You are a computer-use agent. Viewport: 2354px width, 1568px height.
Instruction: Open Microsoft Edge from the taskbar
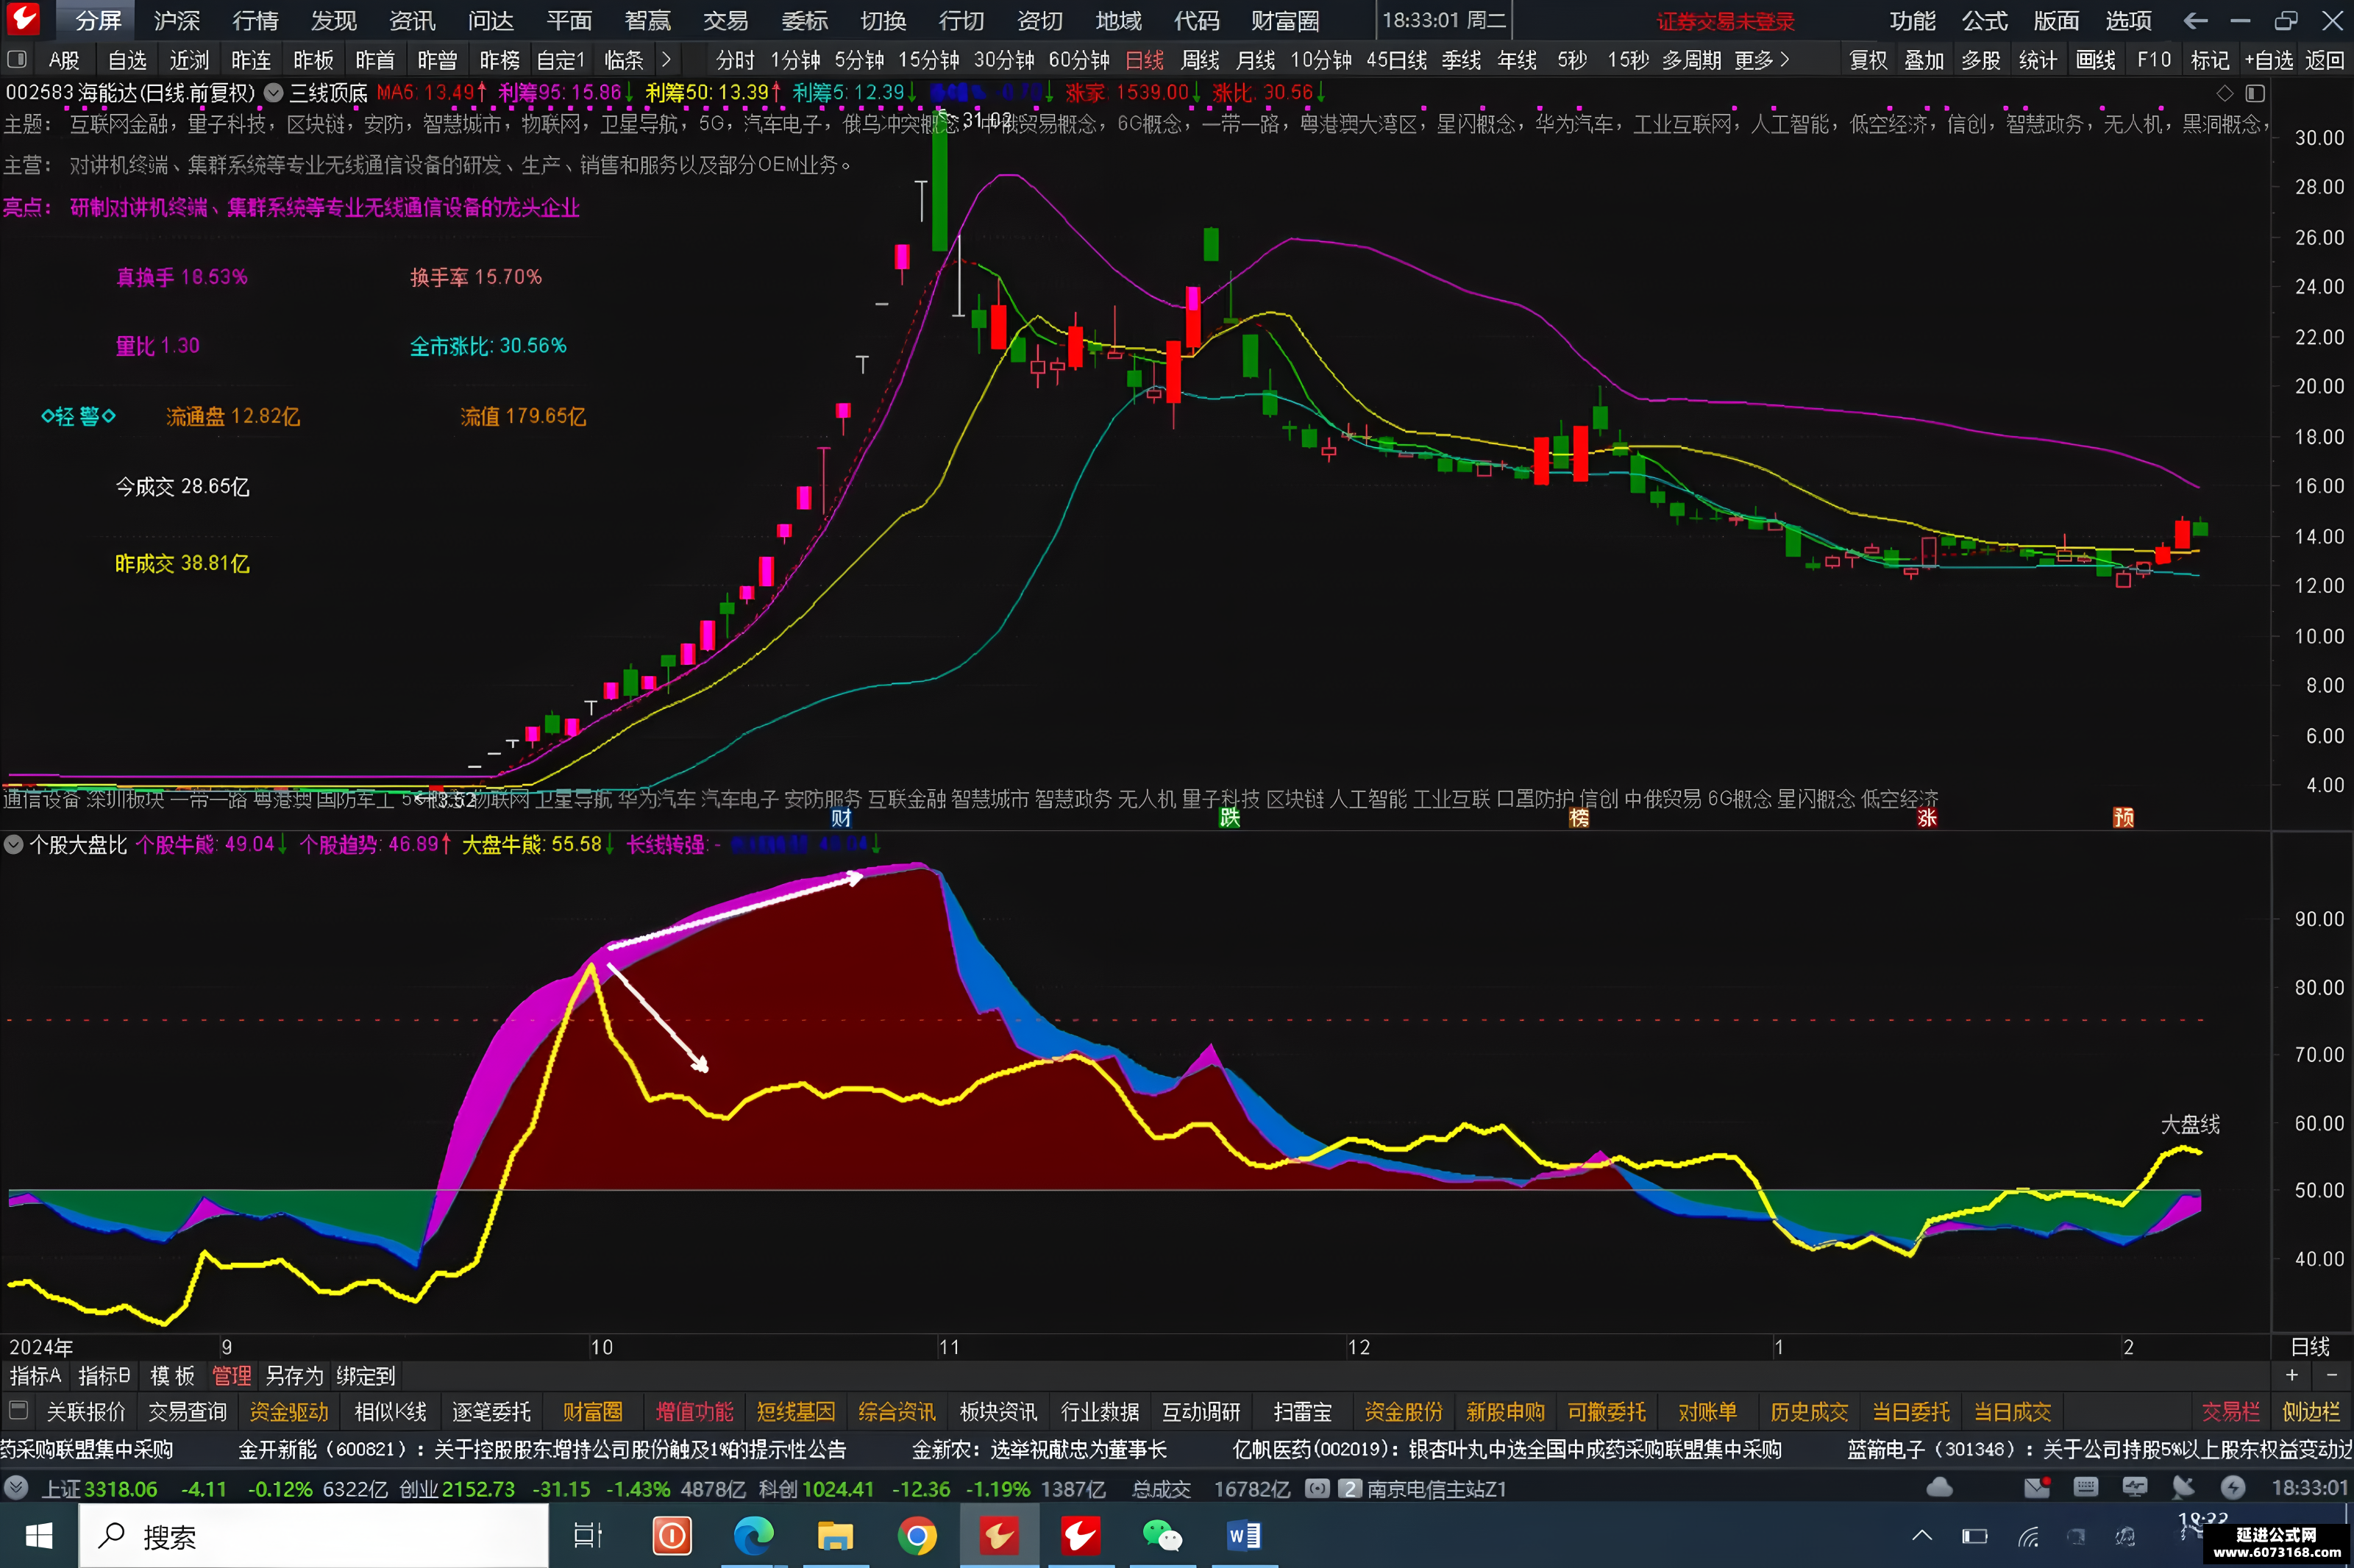[754, 1535]
